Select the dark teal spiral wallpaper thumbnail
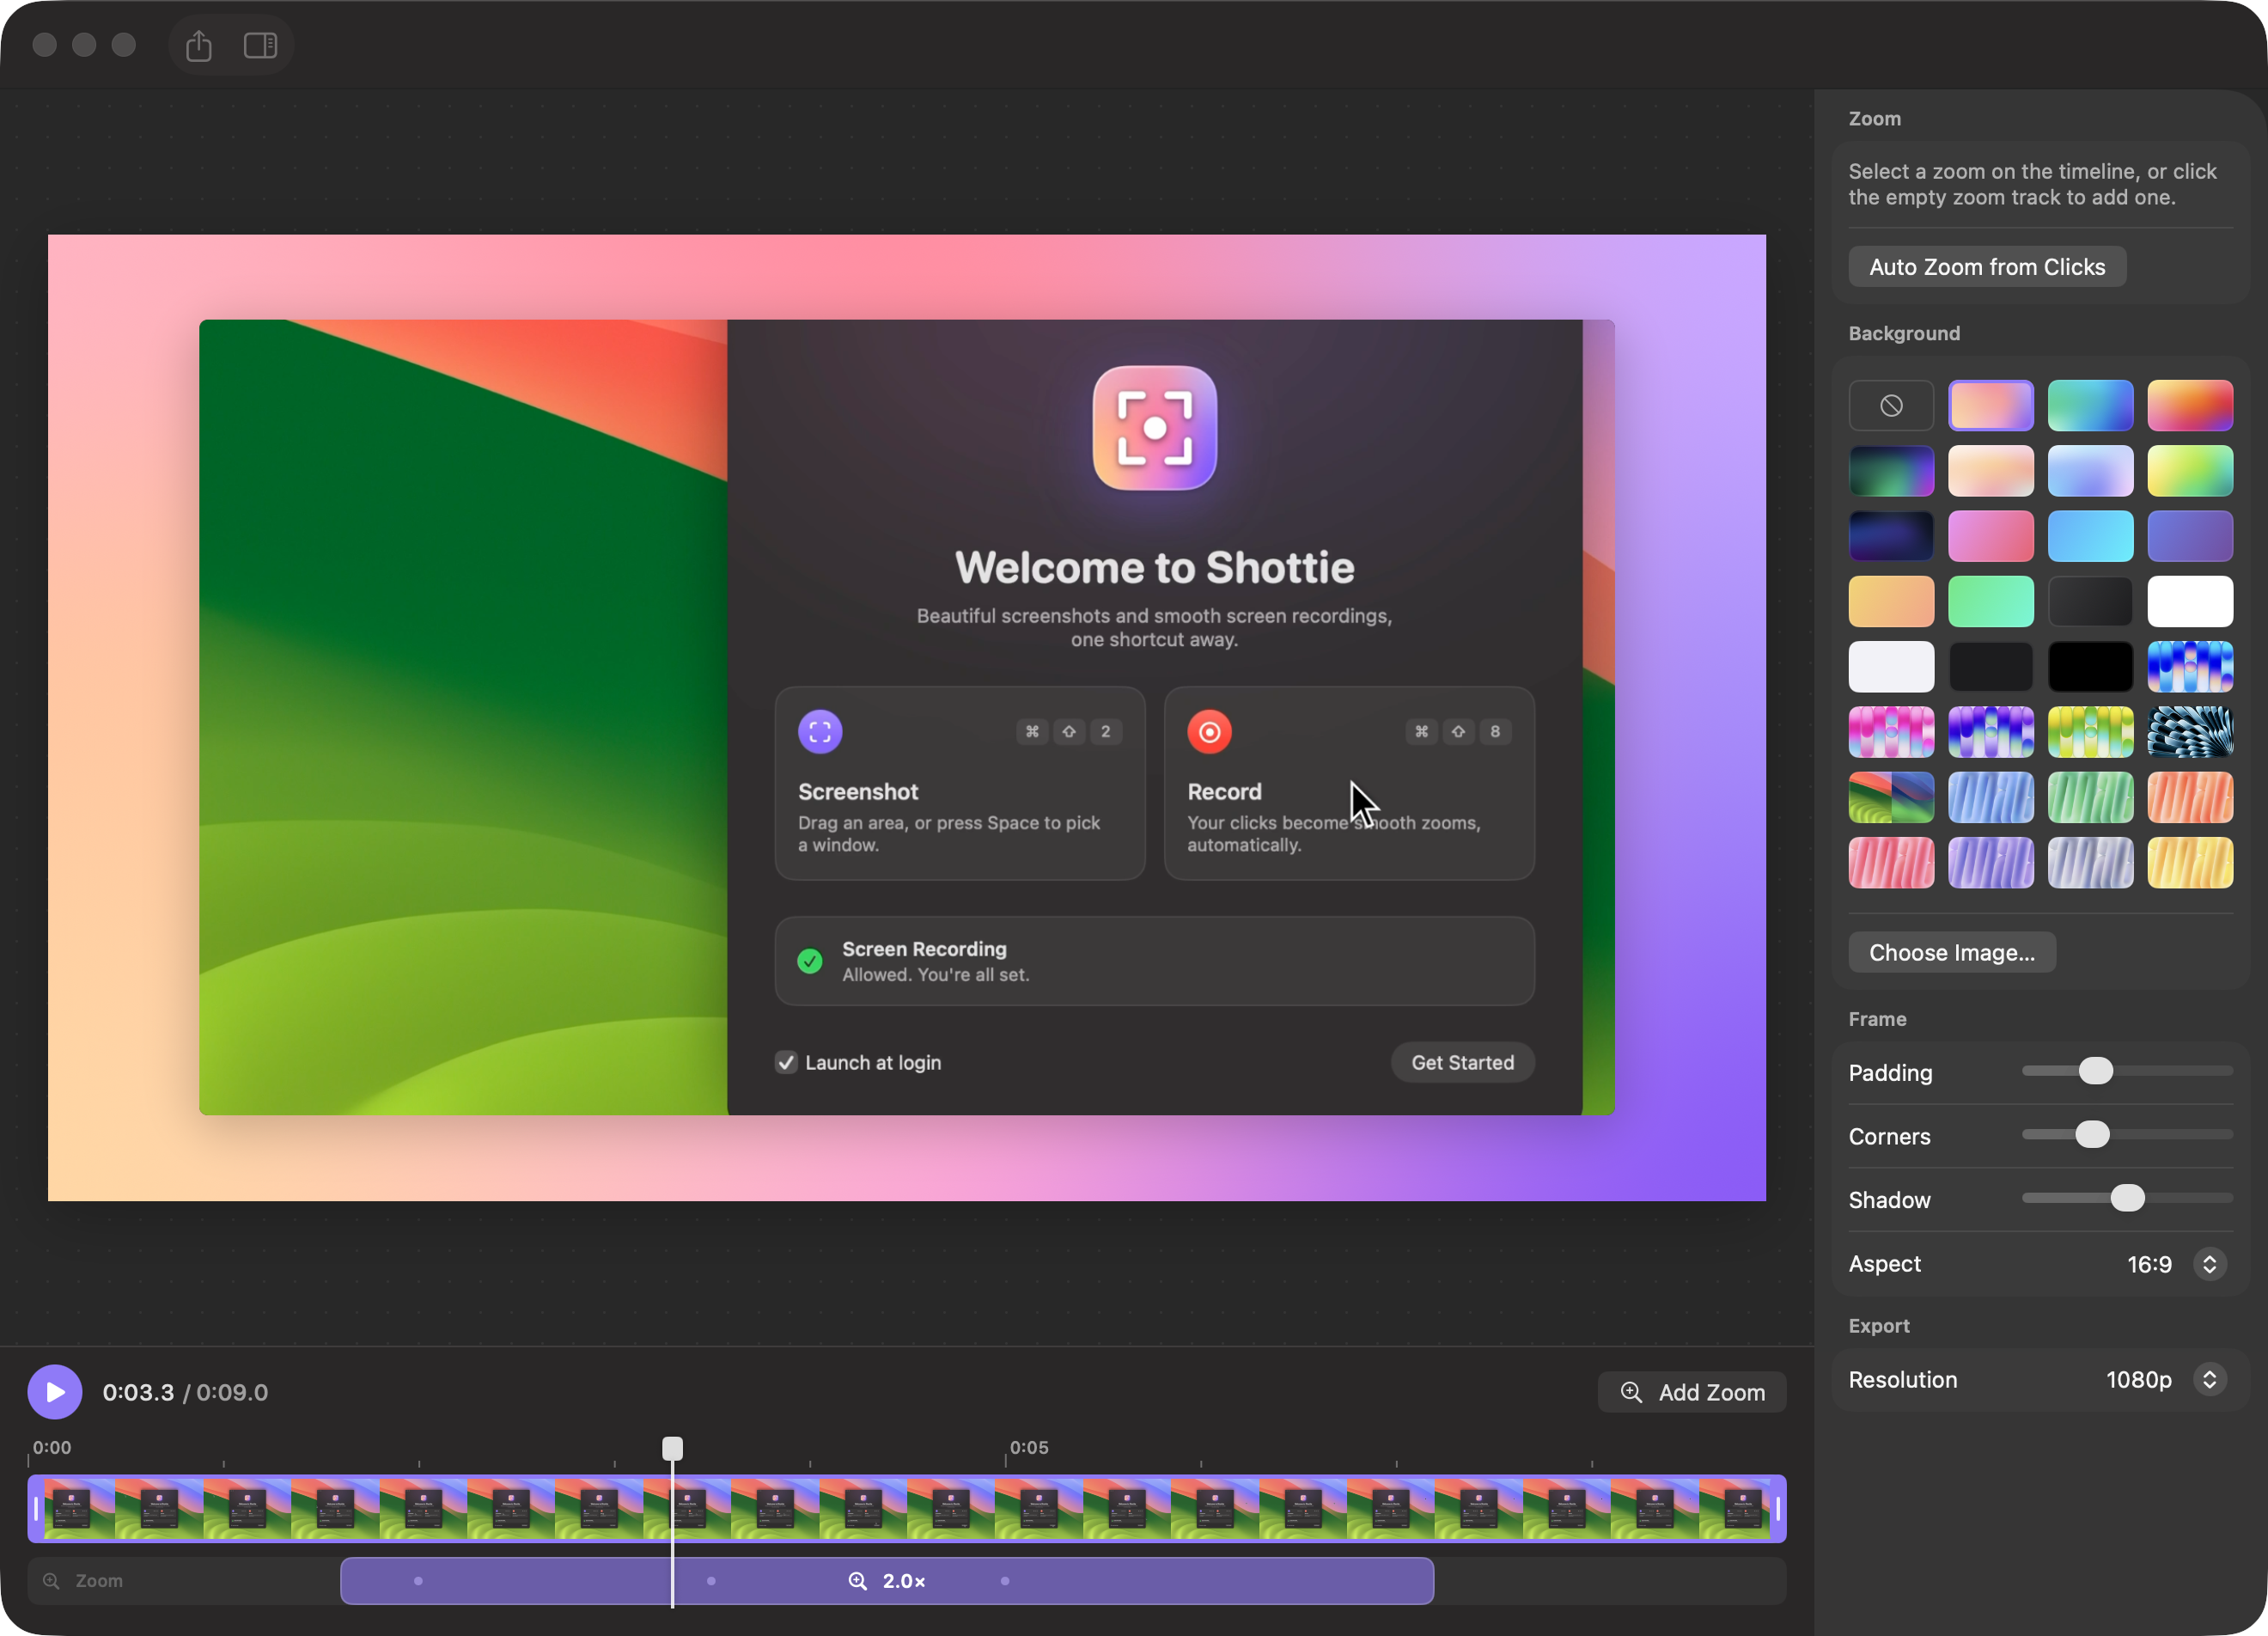The image size is (2268, 1636). tap(2190, 732)
